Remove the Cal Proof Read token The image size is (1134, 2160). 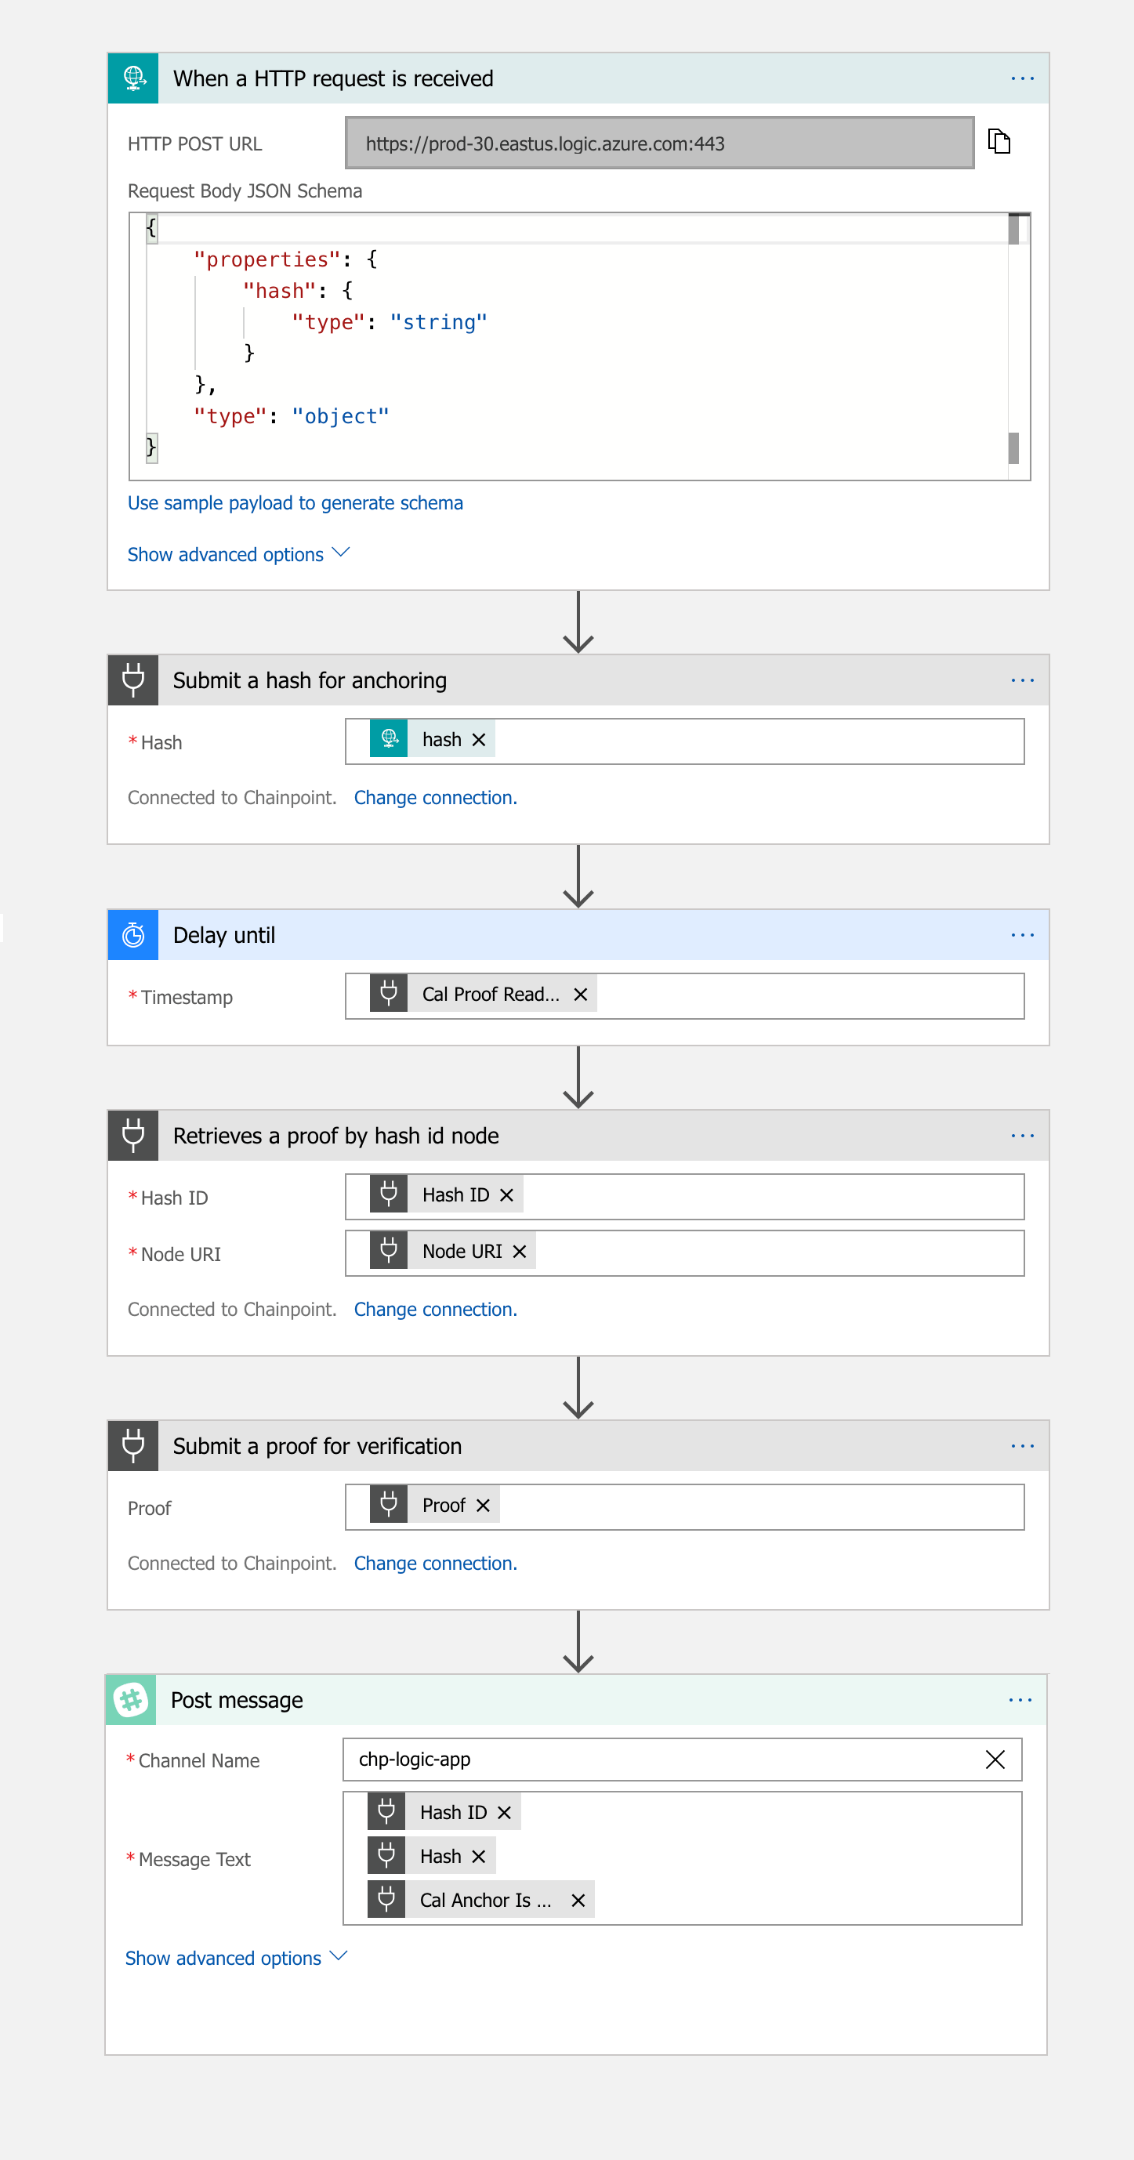pyautogui.click(x=580, y=995)
